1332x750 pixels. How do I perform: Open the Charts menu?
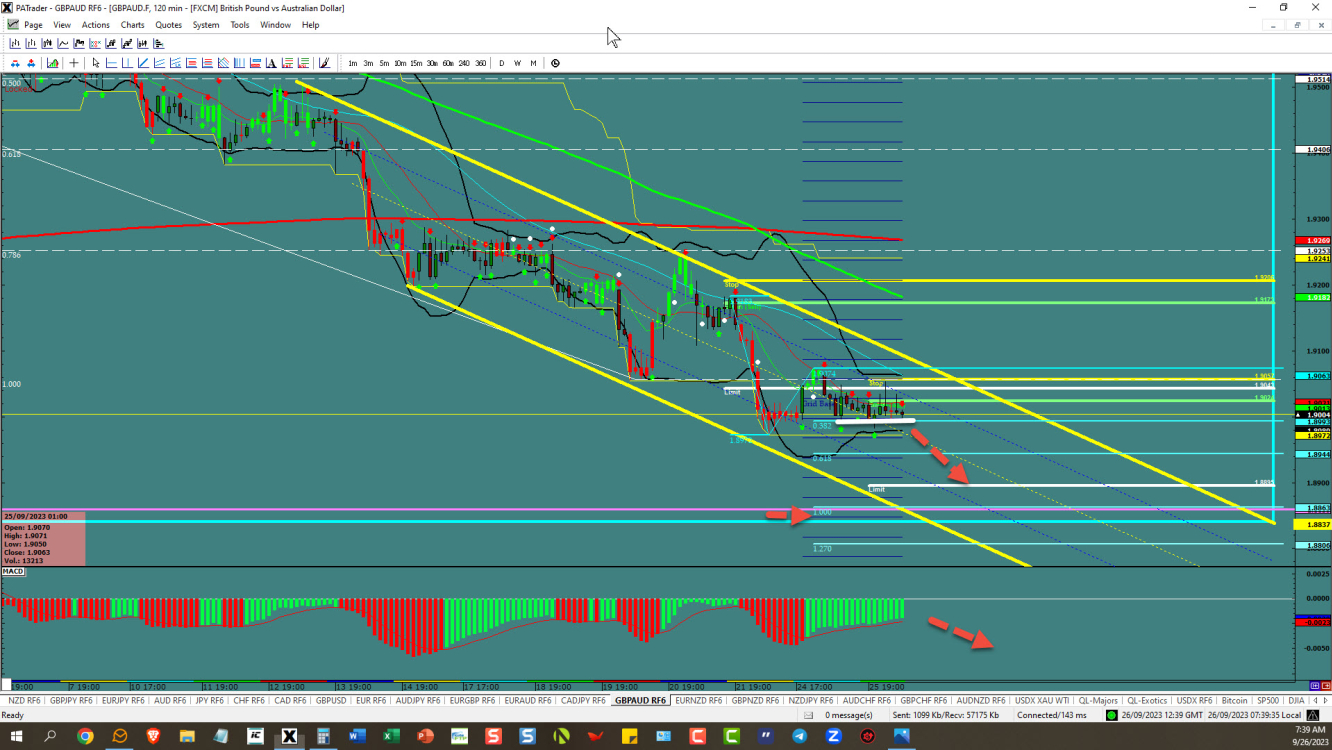pyautogui.click(x=132, y=25)
